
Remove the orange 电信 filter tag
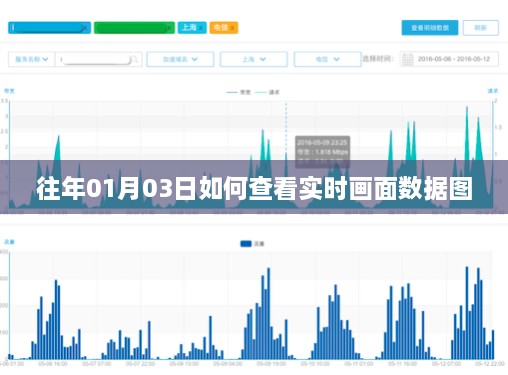pyautogui.click(x=233, y=28)
